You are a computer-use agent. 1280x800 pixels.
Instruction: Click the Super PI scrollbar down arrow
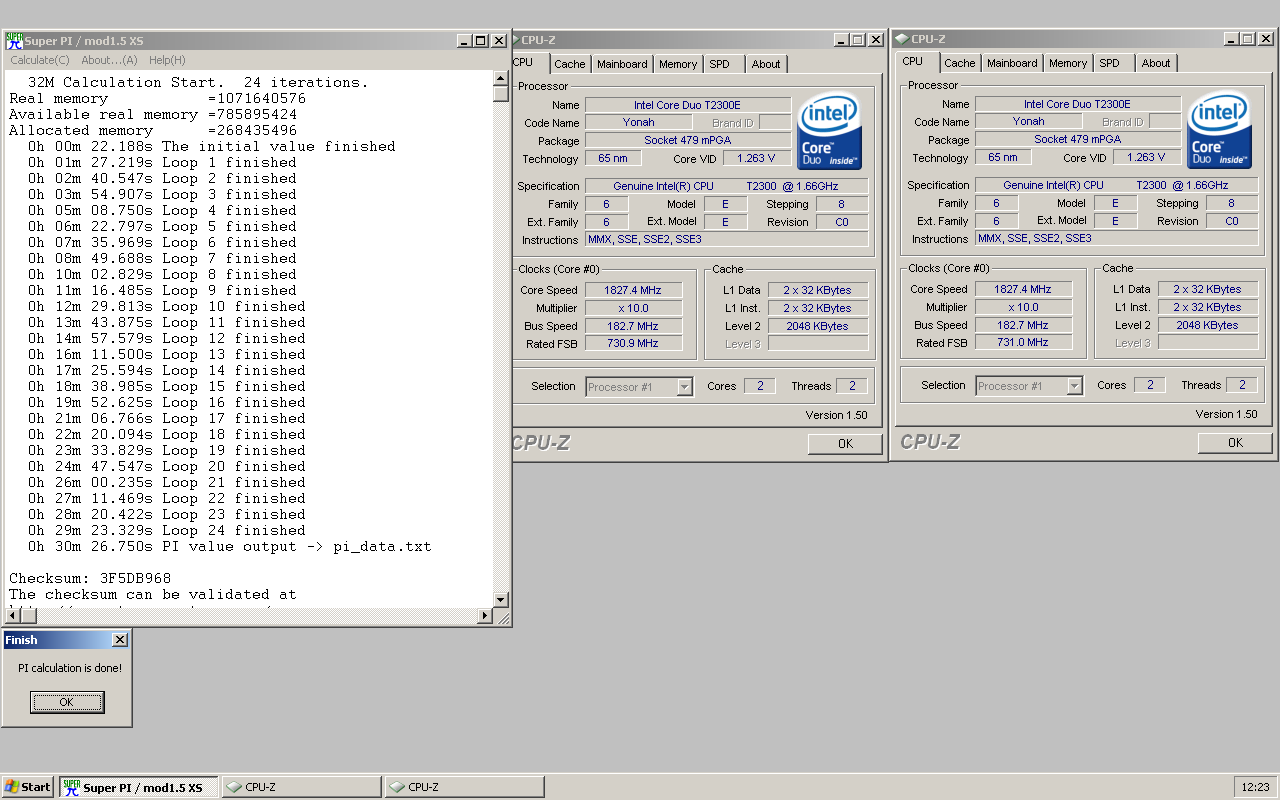pos(501,599)
